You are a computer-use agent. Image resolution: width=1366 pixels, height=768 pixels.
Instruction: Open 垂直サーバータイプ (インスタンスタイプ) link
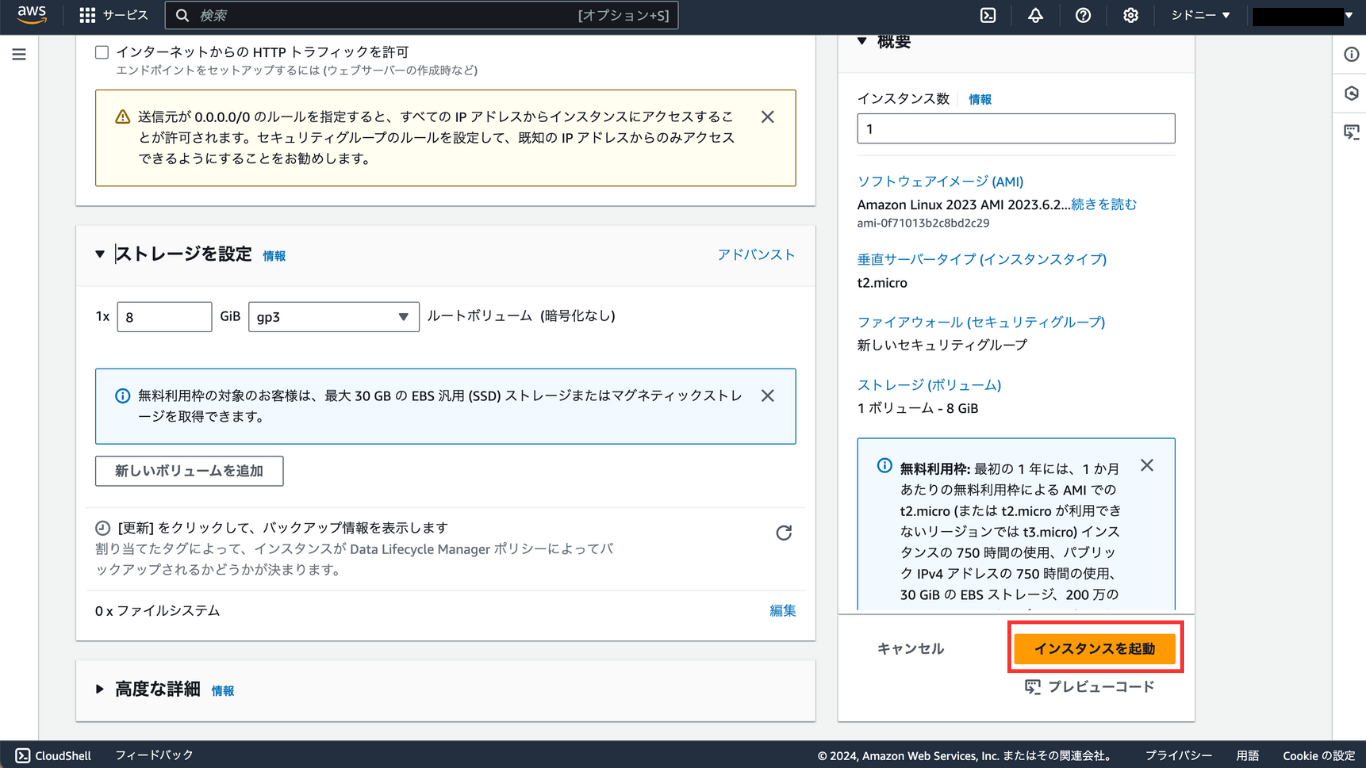click(982, 259)
